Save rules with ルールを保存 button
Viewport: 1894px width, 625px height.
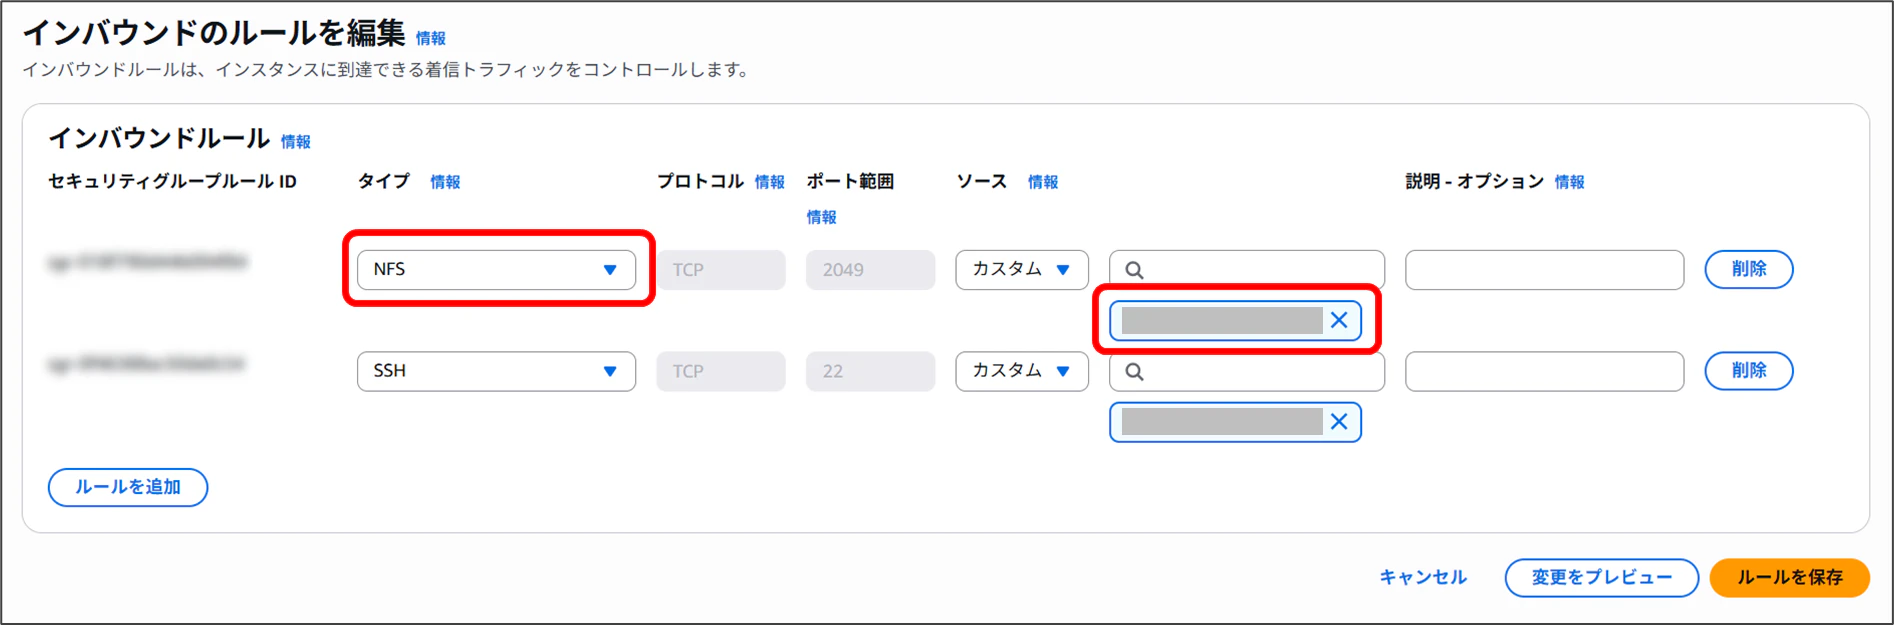click(x=1789, y=577)
